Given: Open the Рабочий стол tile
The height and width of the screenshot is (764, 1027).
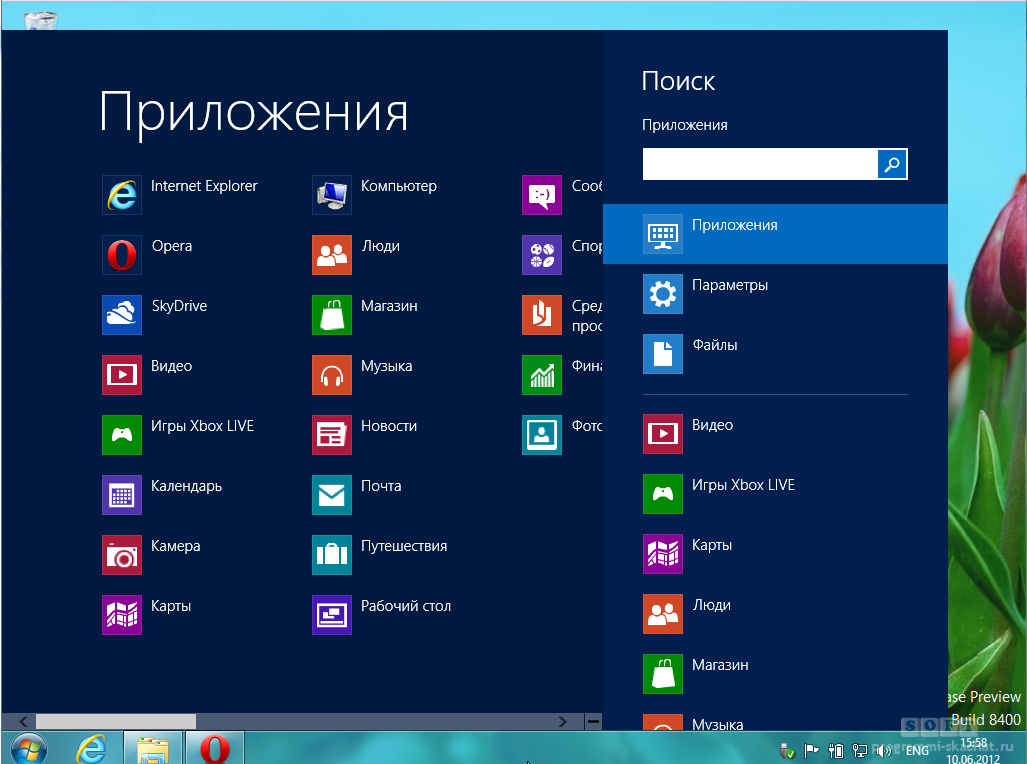Looking at the screenshot, I should coord(331,615).
